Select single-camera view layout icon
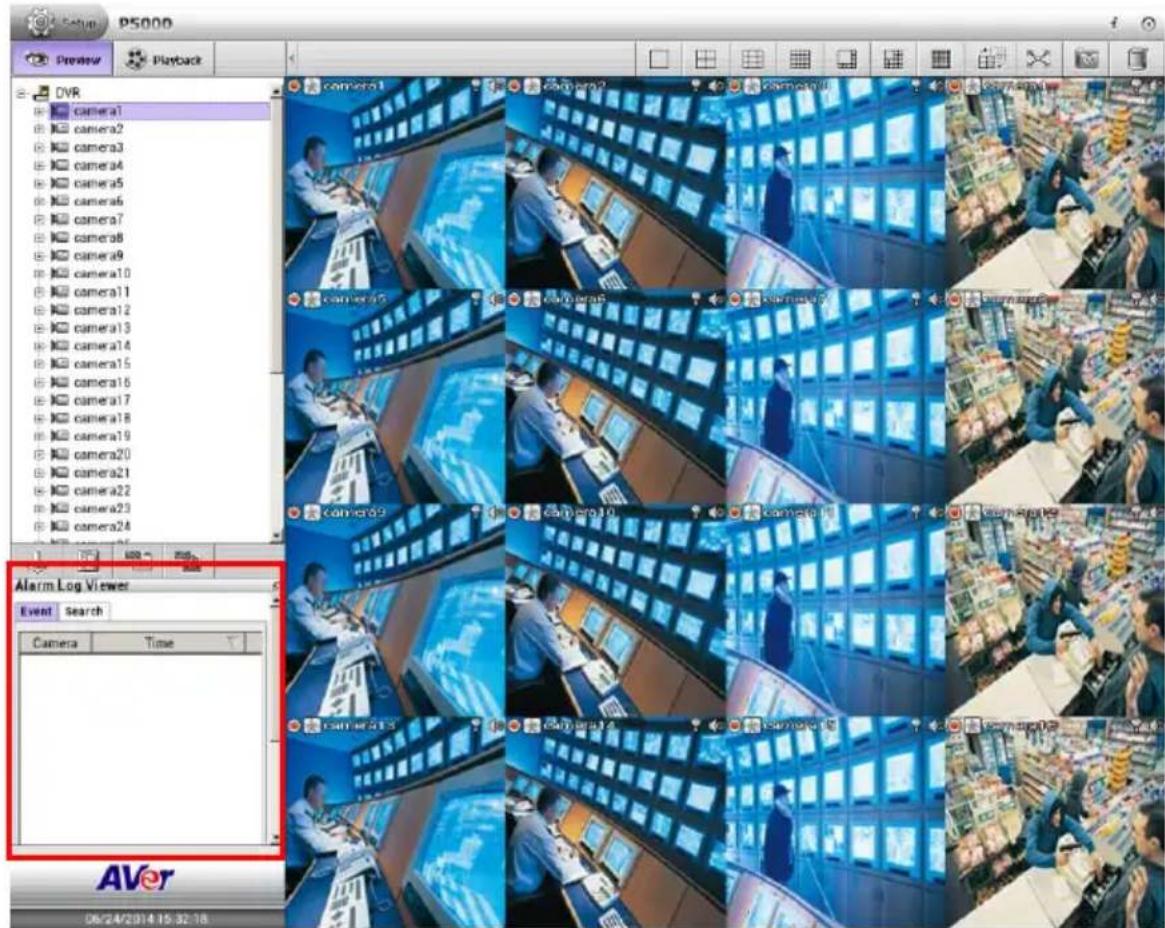The width and height of the screenshot is (1165, 928). pos(658,59)
